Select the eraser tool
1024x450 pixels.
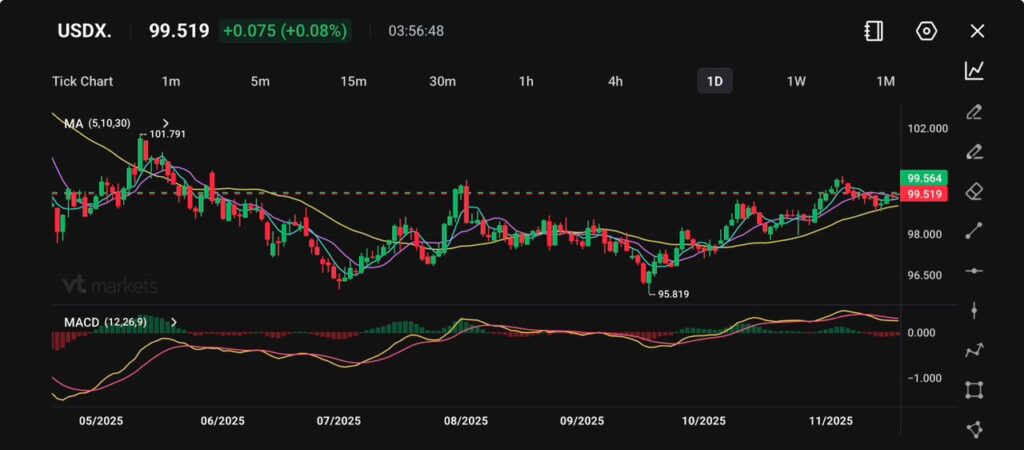pyautogui.click(x=973, y=191)
